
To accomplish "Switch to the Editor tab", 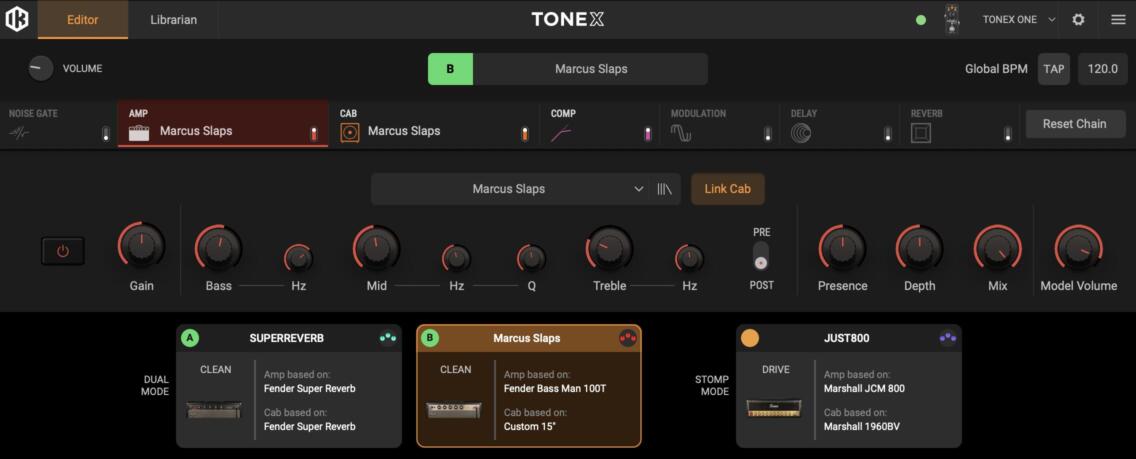I will pos(83,20).
